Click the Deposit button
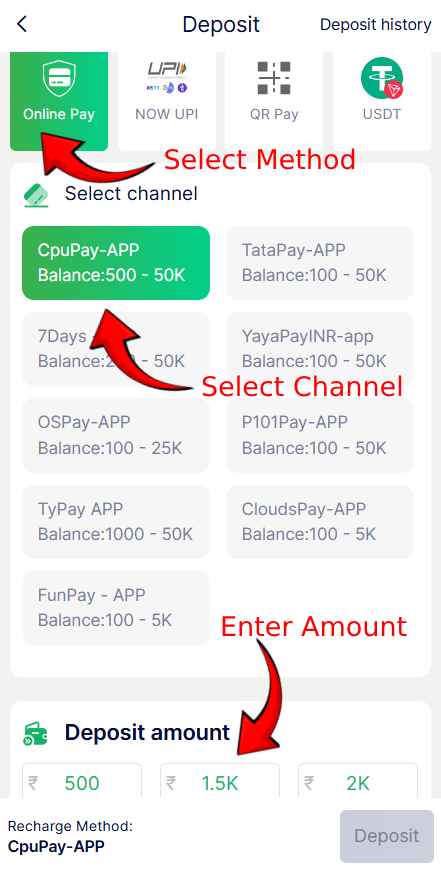Image resolution: width=441 pixels, height=871 pixels. click(x=387, y=836)
